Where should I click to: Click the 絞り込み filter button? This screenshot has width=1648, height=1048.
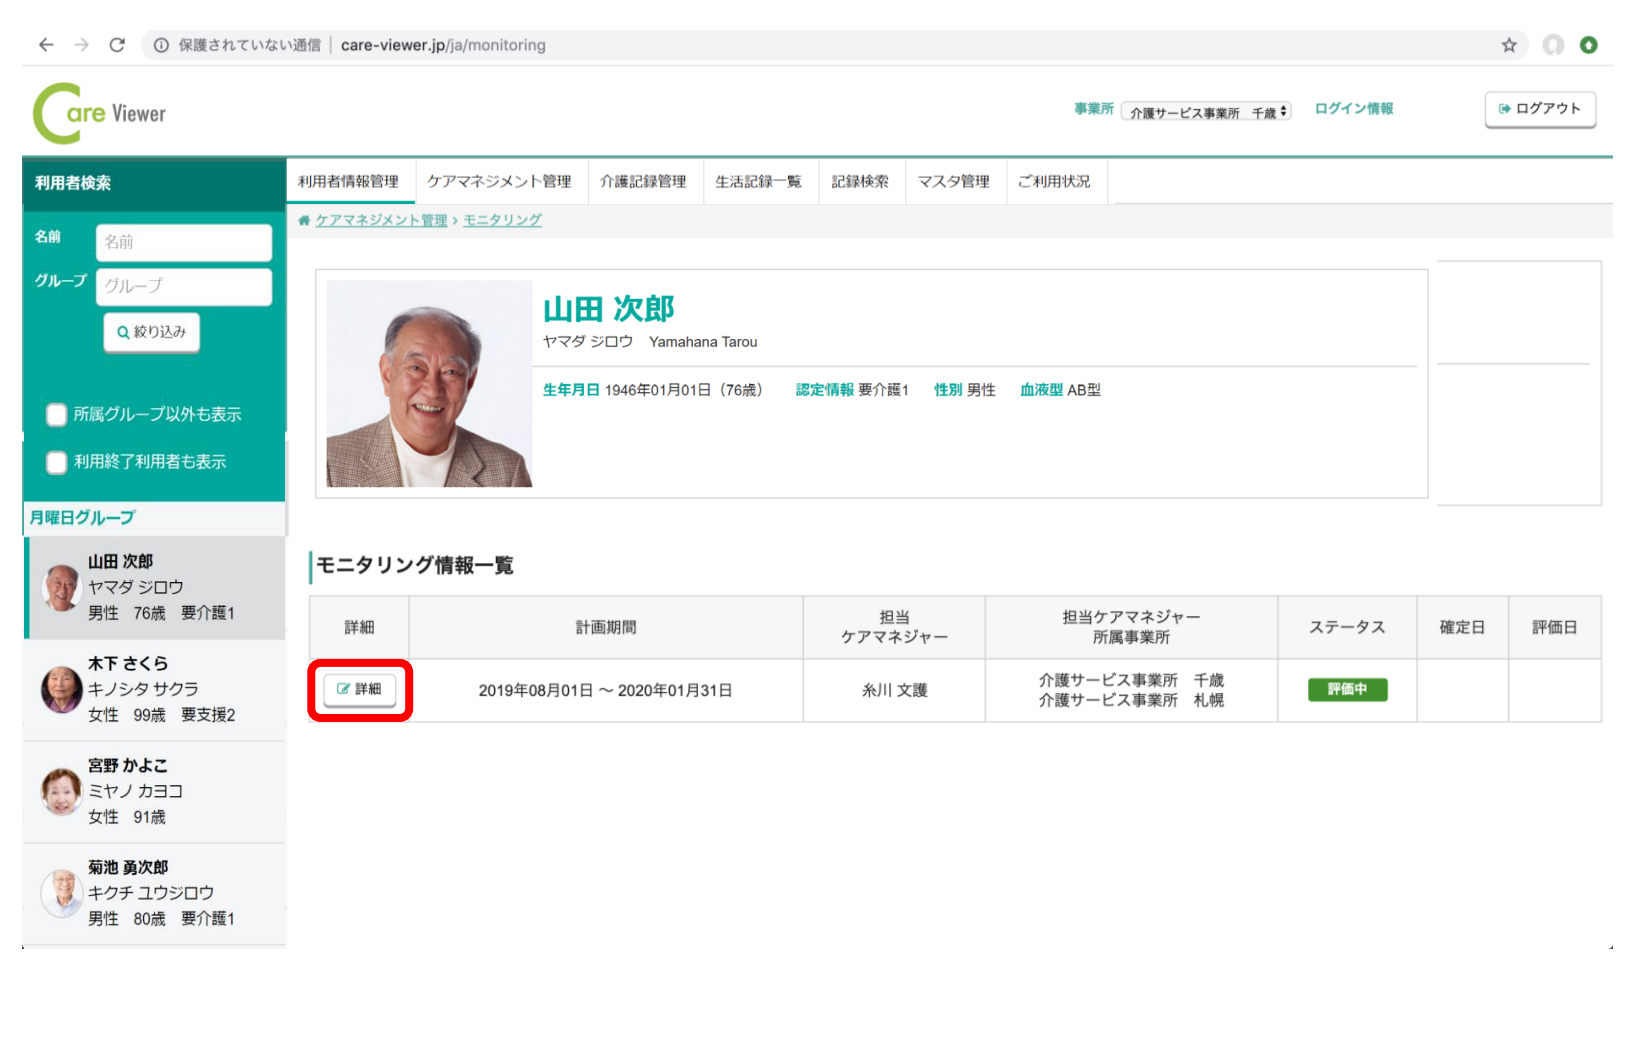pyautogui.click(x=152, y=332)
